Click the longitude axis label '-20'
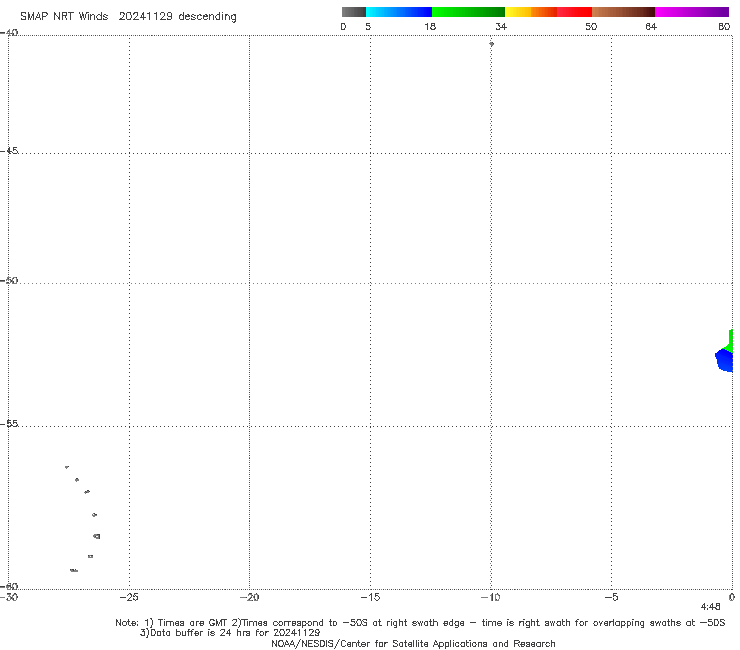740x650 pixels. (249, 597)
